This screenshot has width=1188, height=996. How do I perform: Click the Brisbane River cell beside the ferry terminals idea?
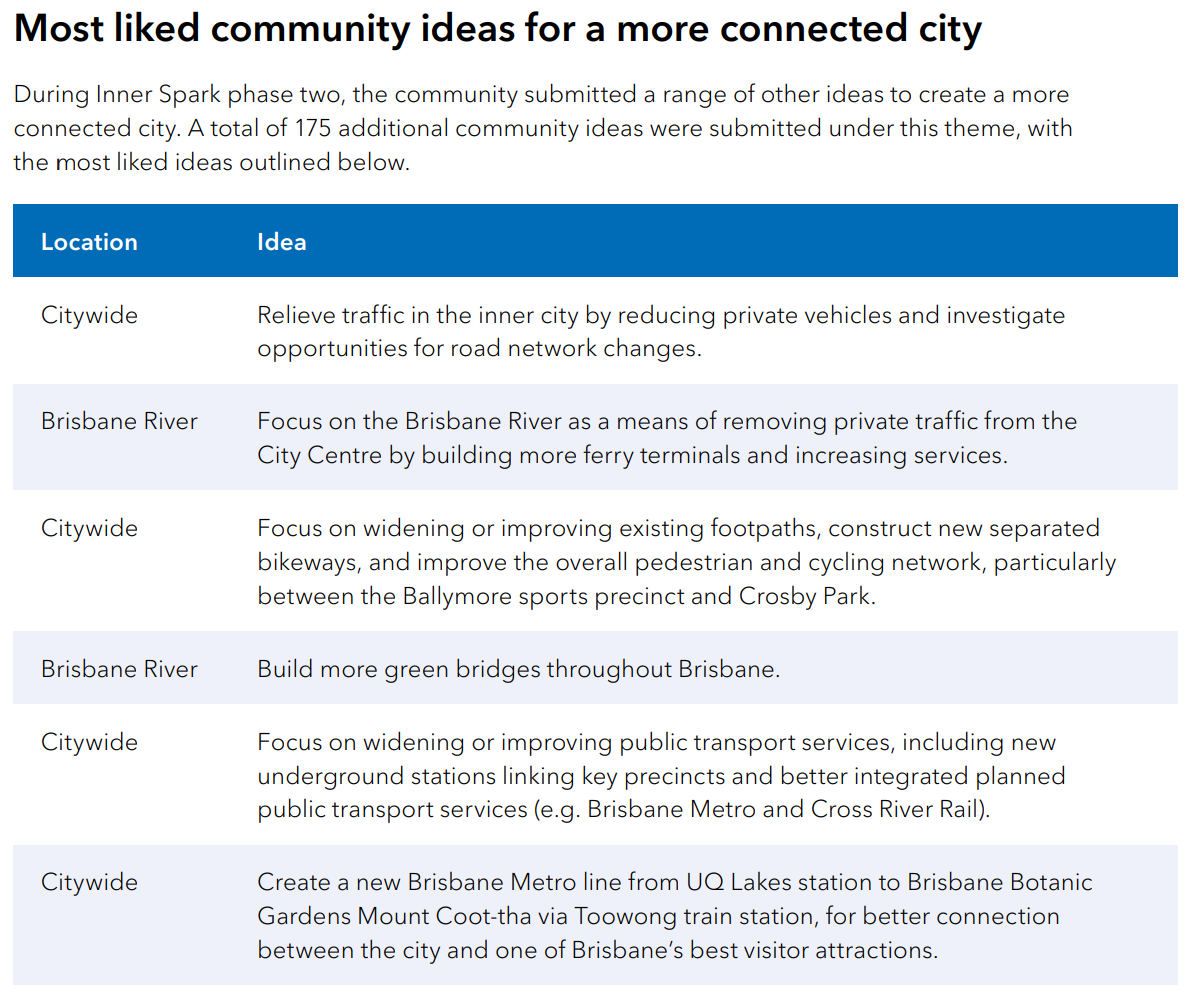pos(119,421)
